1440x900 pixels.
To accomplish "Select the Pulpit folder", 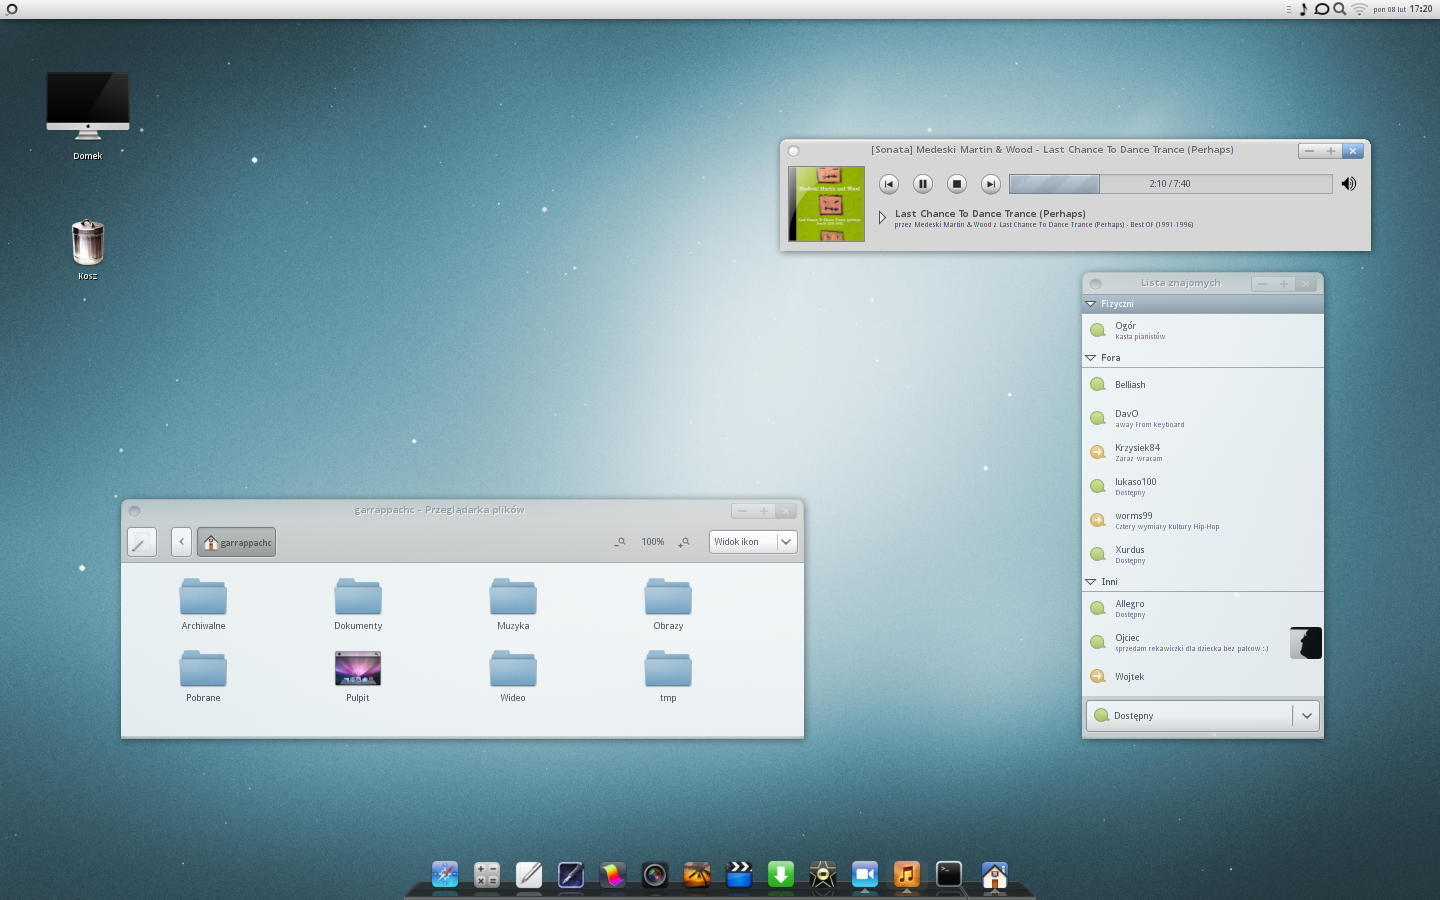I will 358,676.
